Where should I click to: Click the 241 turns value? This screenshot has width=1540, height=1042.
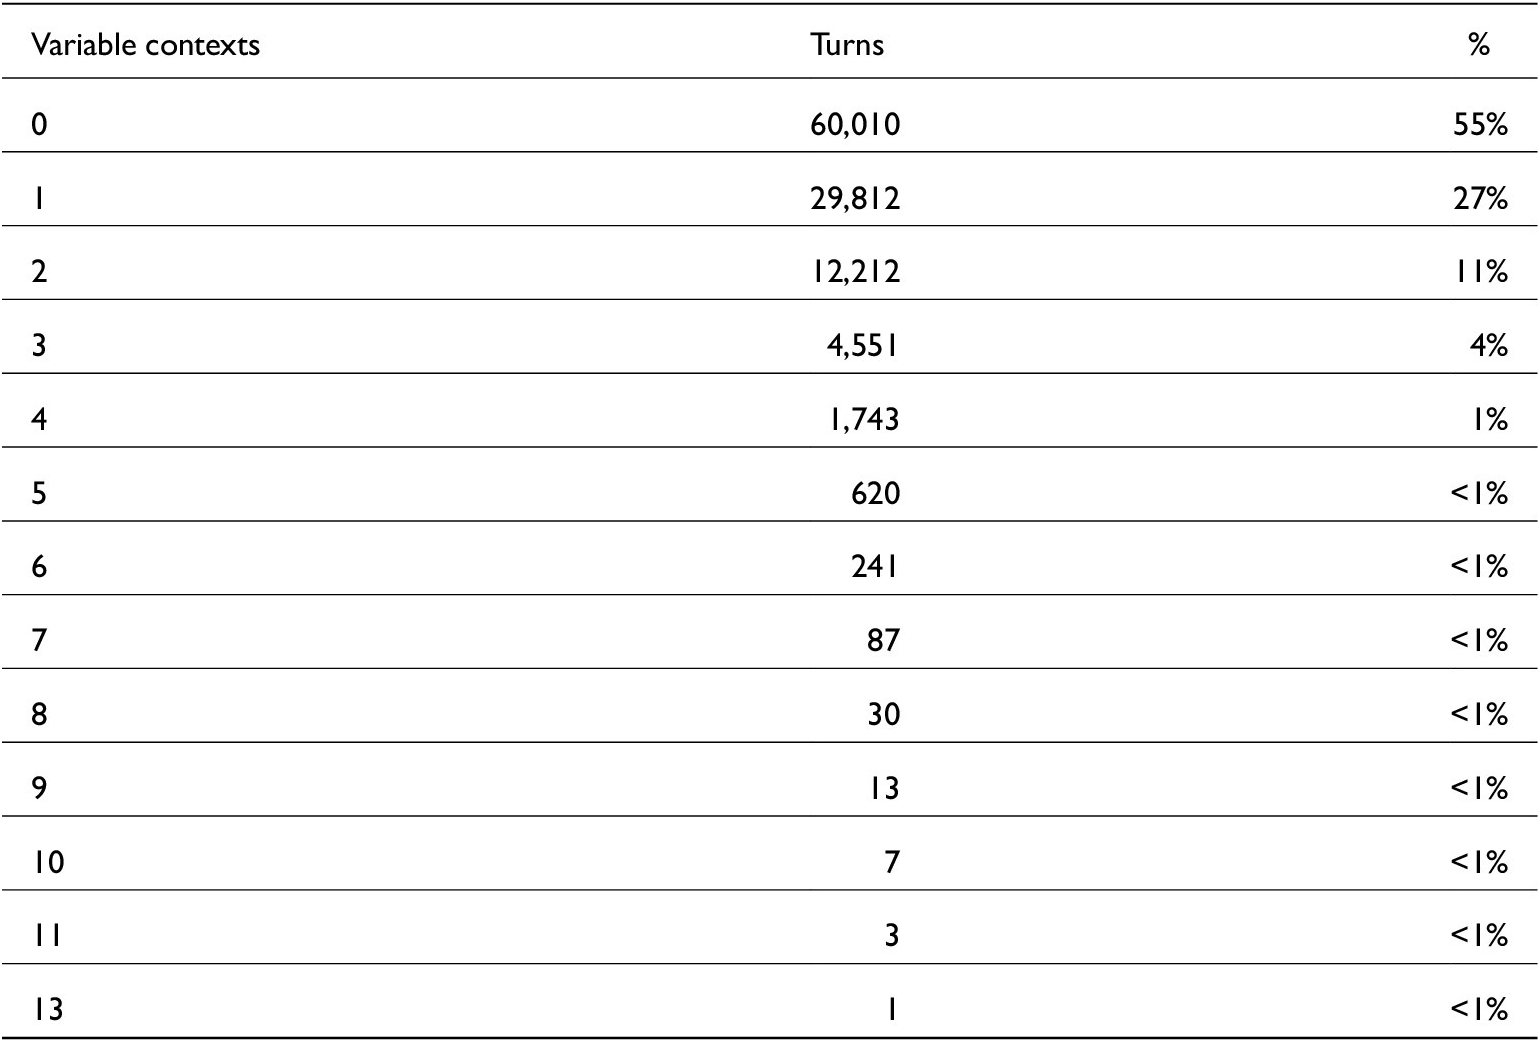point(876,567)
